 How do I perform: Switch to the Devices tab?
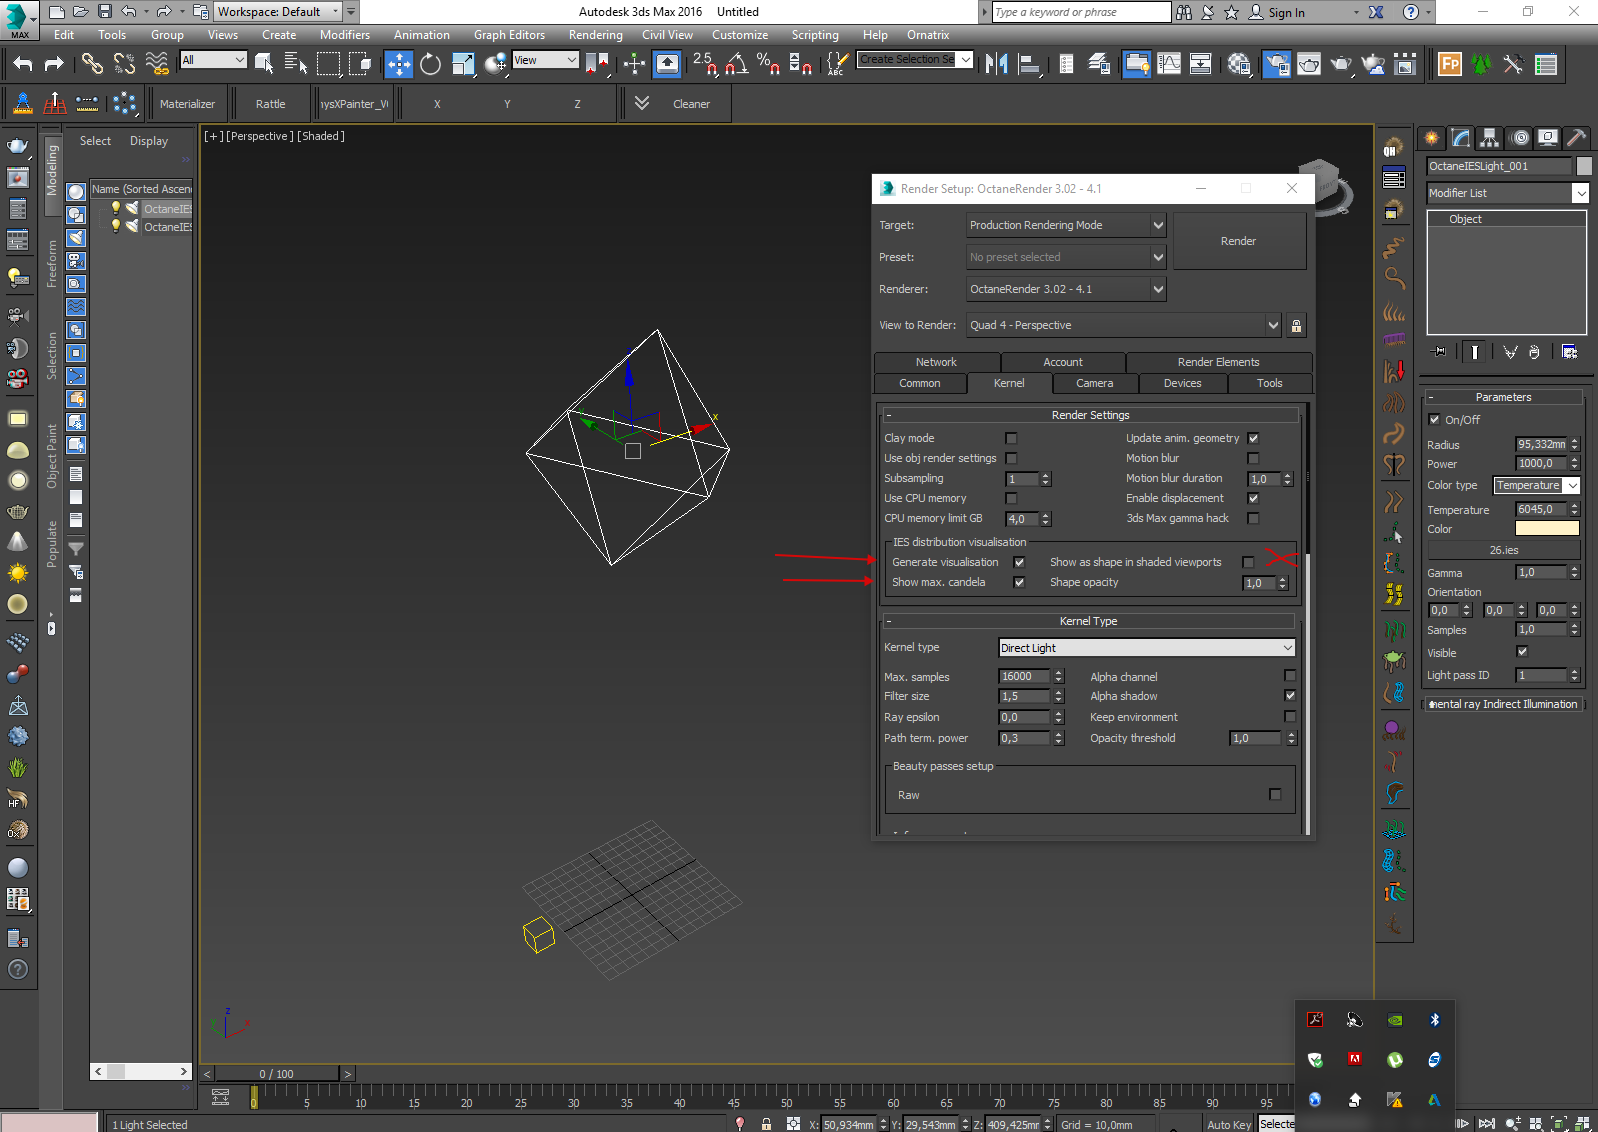coord(1183,383)
